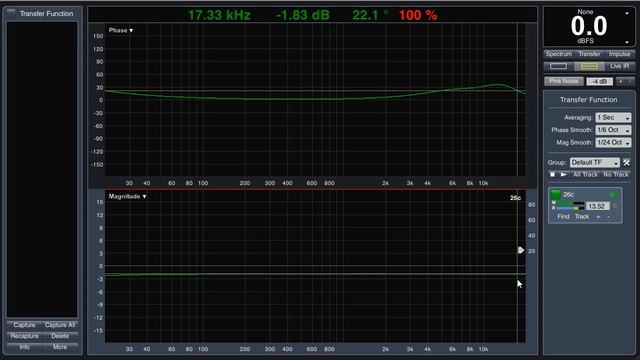
Task: Start all measurements with the play button
Action: [x=563, y=175]
